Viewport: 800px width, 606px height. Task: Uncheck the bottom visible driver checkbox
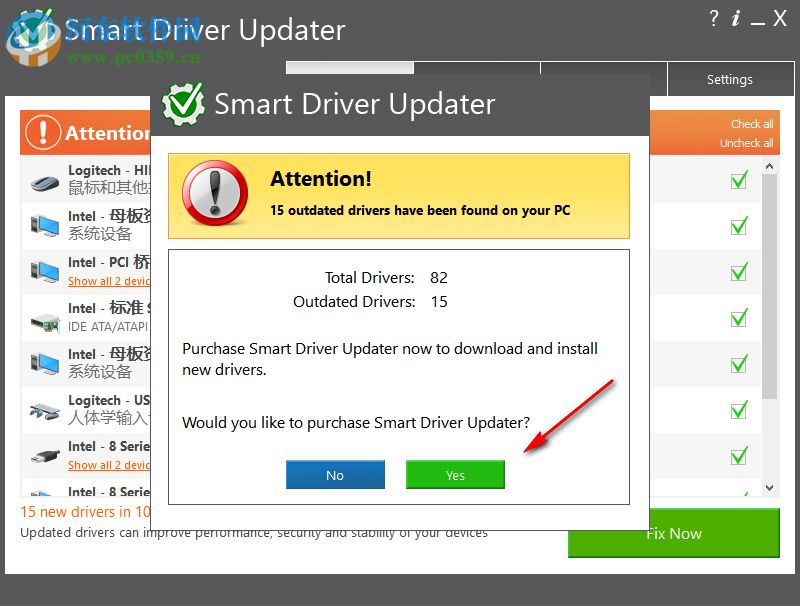click(x=739, y=456)
